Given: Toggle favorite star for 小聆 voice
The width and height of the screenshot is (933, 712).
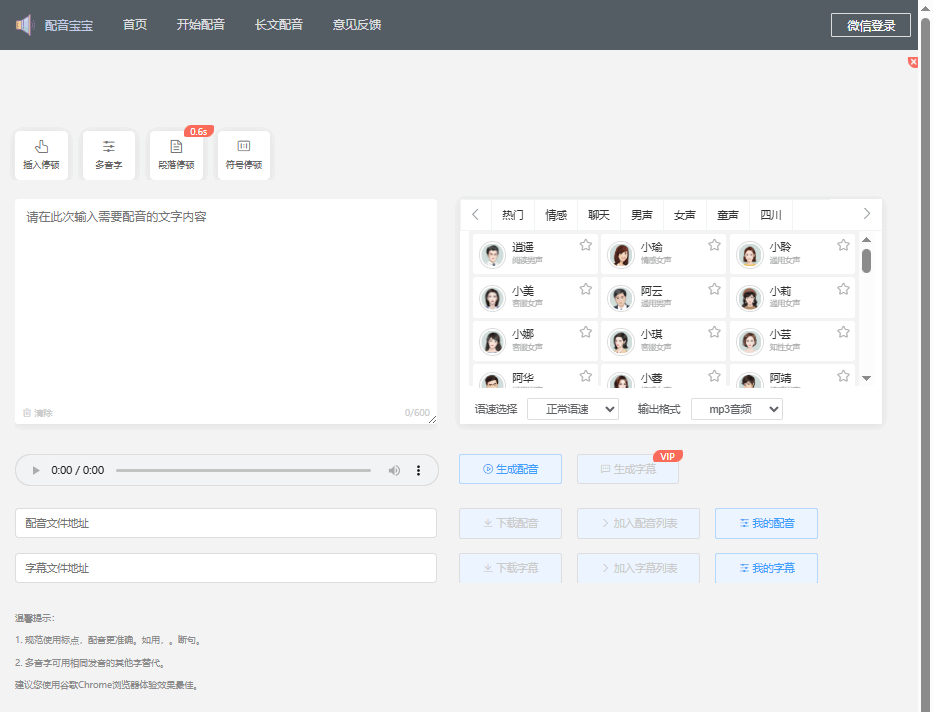Looking at the screenshot, I should [843, 245].
